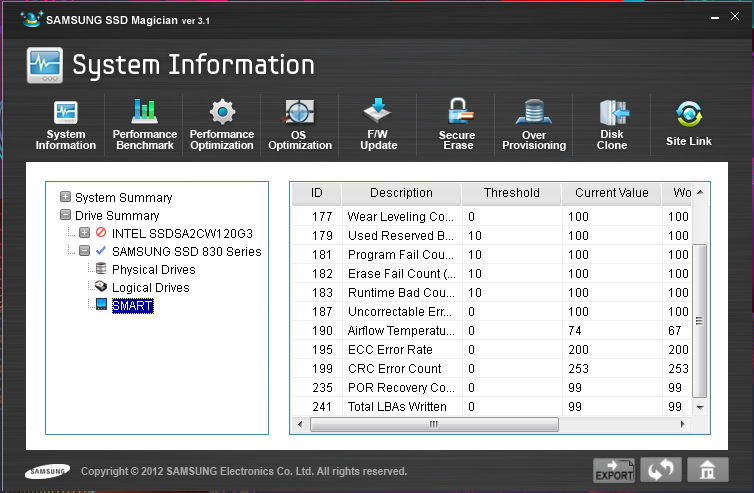Open the Site Link globe icon
The width and height of the screenshot is (754, 493).
coord(689,113)
